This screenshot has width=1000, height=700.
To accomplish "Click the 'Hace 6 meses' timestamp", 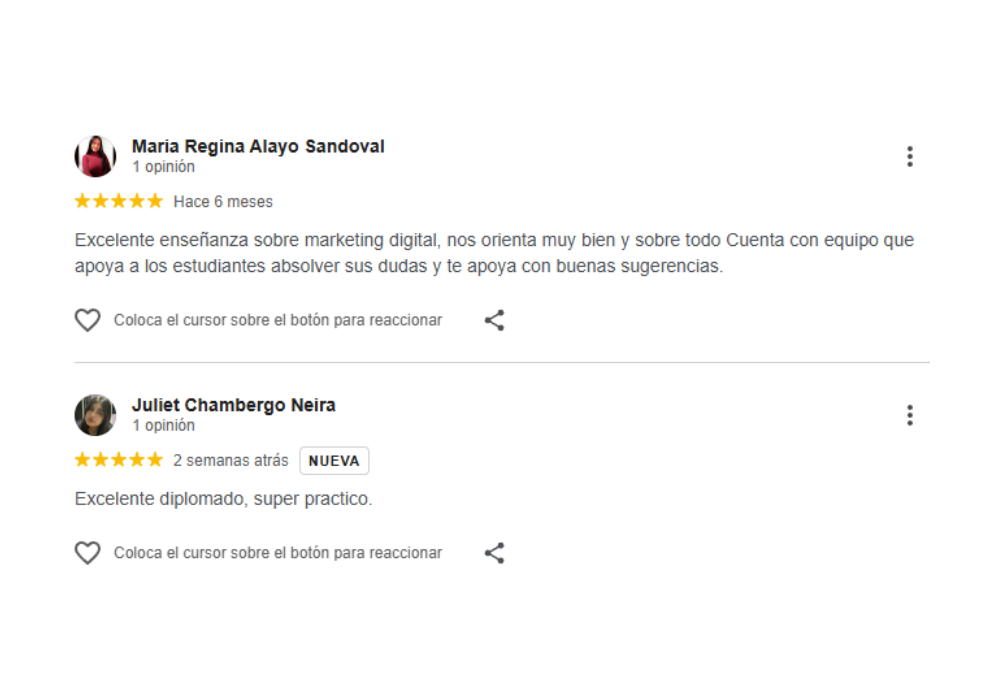I will click(223, 202).
